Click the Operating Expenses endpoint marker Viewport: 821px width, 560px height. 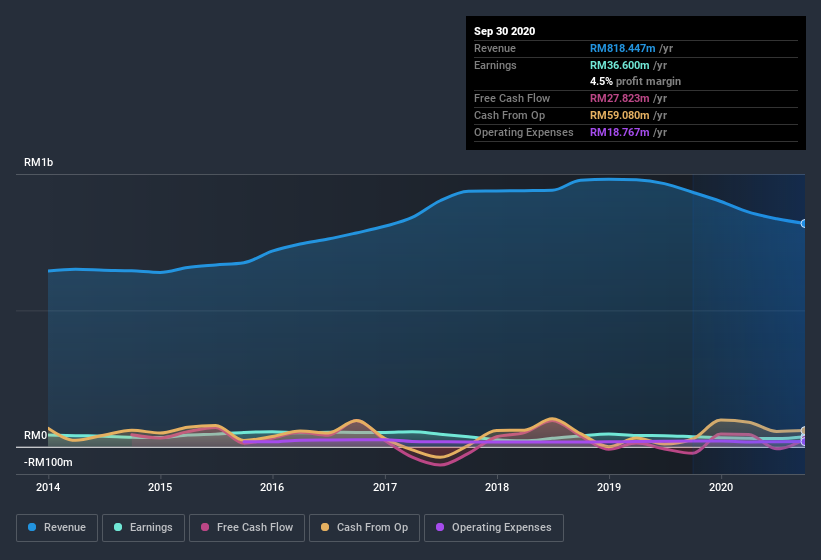point(804,441)
